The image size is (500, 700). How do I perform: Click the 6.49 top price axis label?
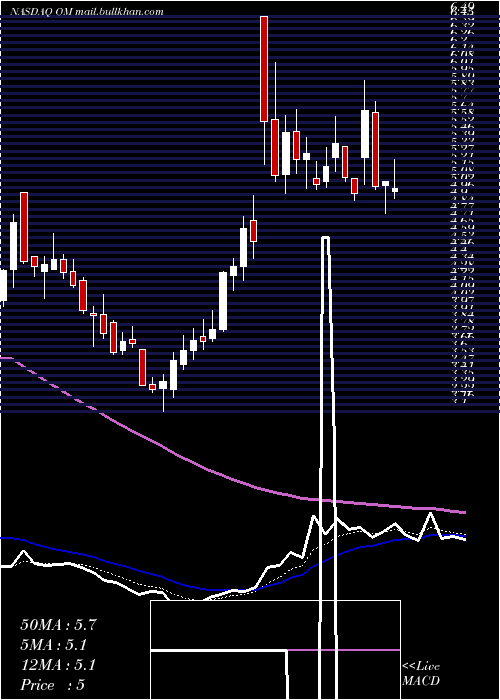462,5
